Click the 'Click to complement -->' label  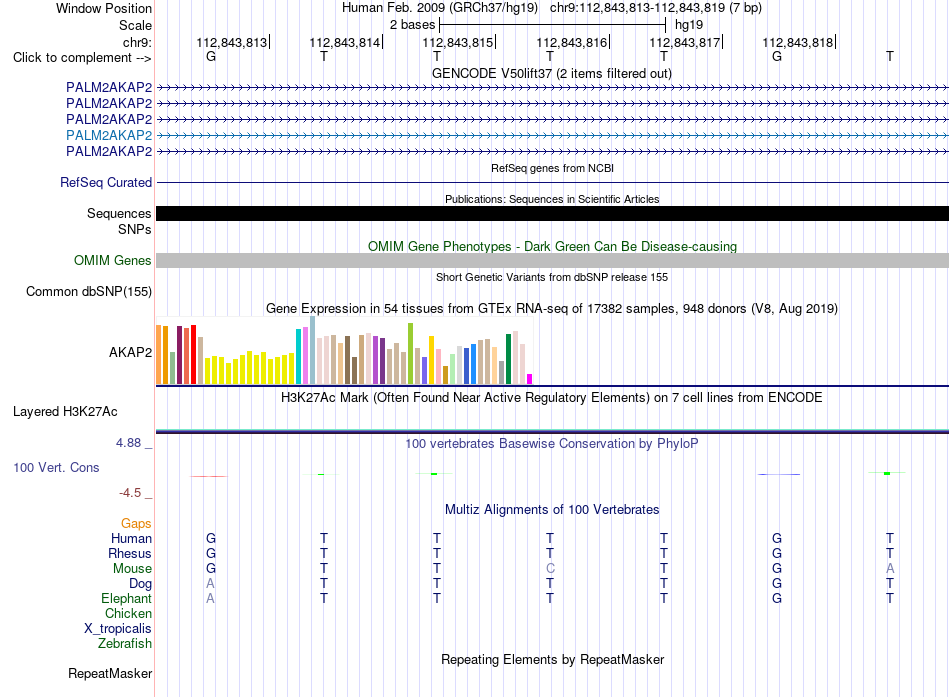82,58
